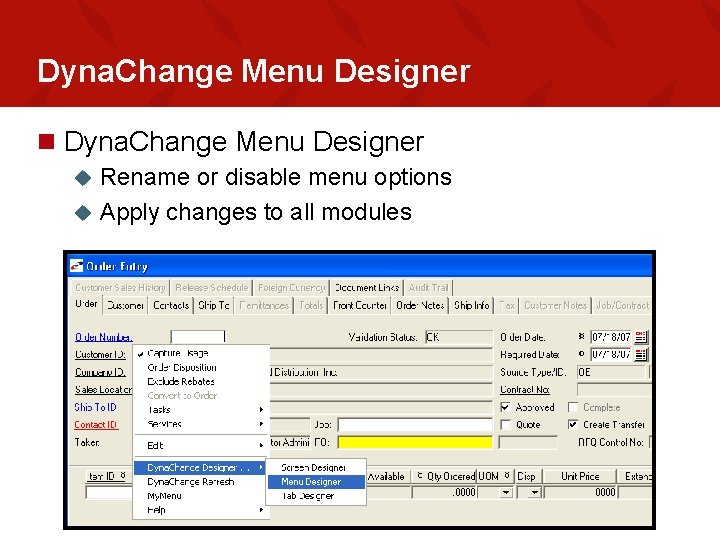Click the Validation Status field

tap(459, 337)
